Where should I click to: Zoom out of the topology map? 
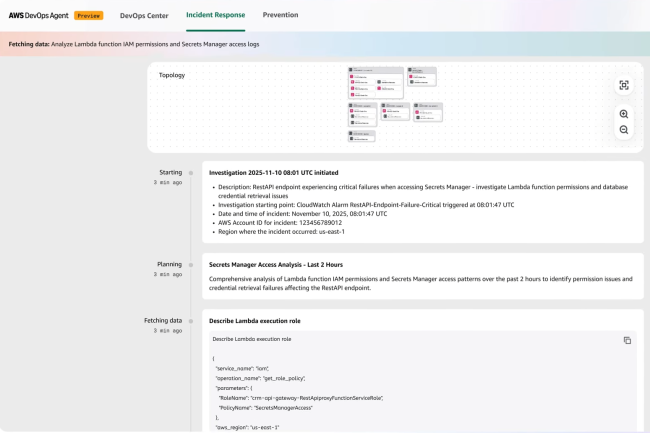(624, 130)
